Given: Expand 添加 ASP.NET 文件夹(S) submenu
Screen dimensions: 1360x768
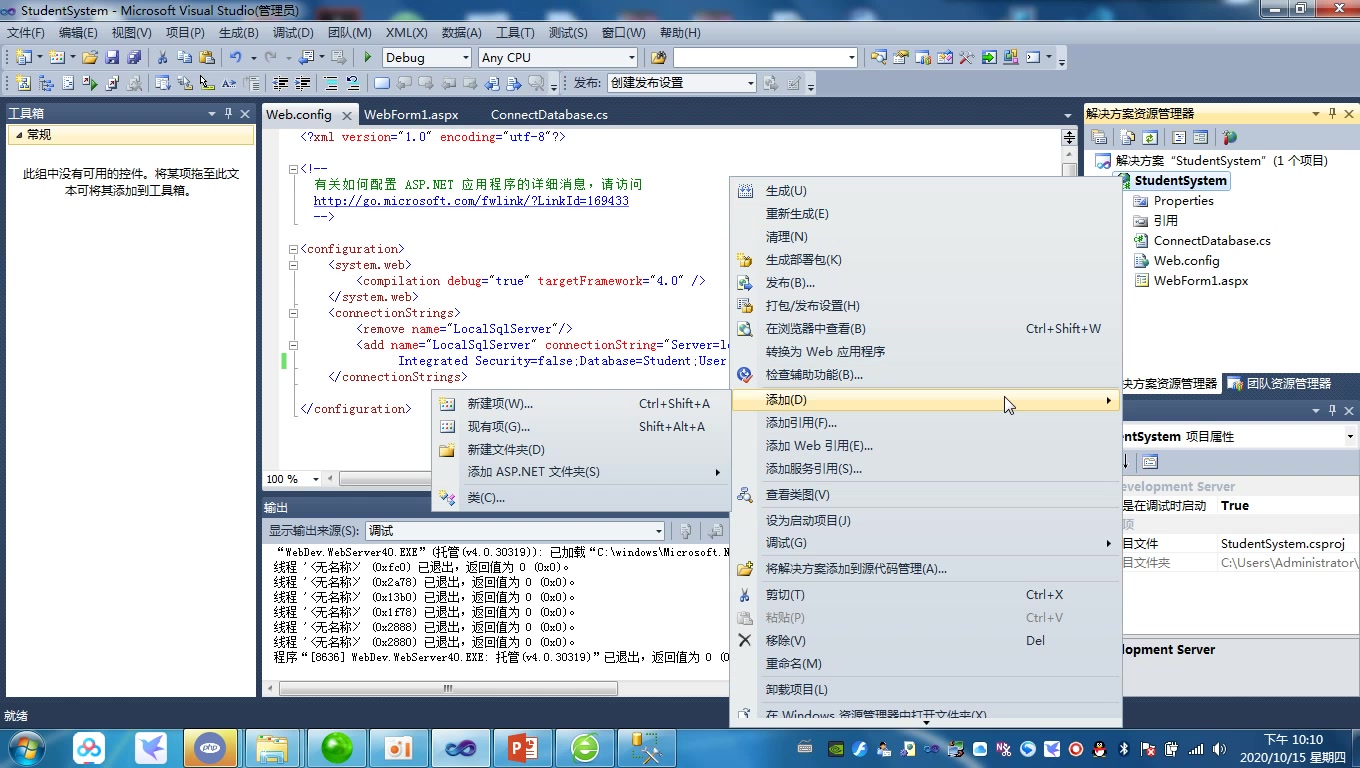Looking at the screenshot, I should click(580, 472).
